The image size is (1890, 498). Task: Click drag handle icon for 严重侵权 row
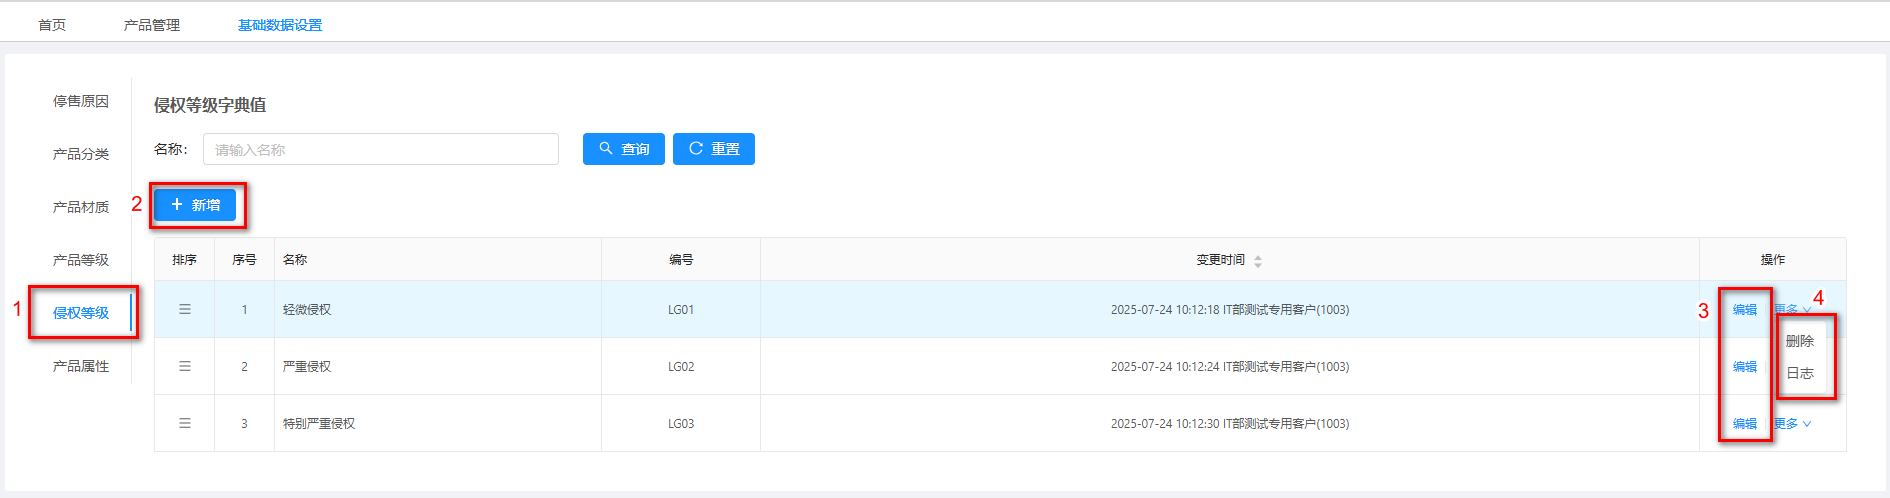[x=185, y=367]
